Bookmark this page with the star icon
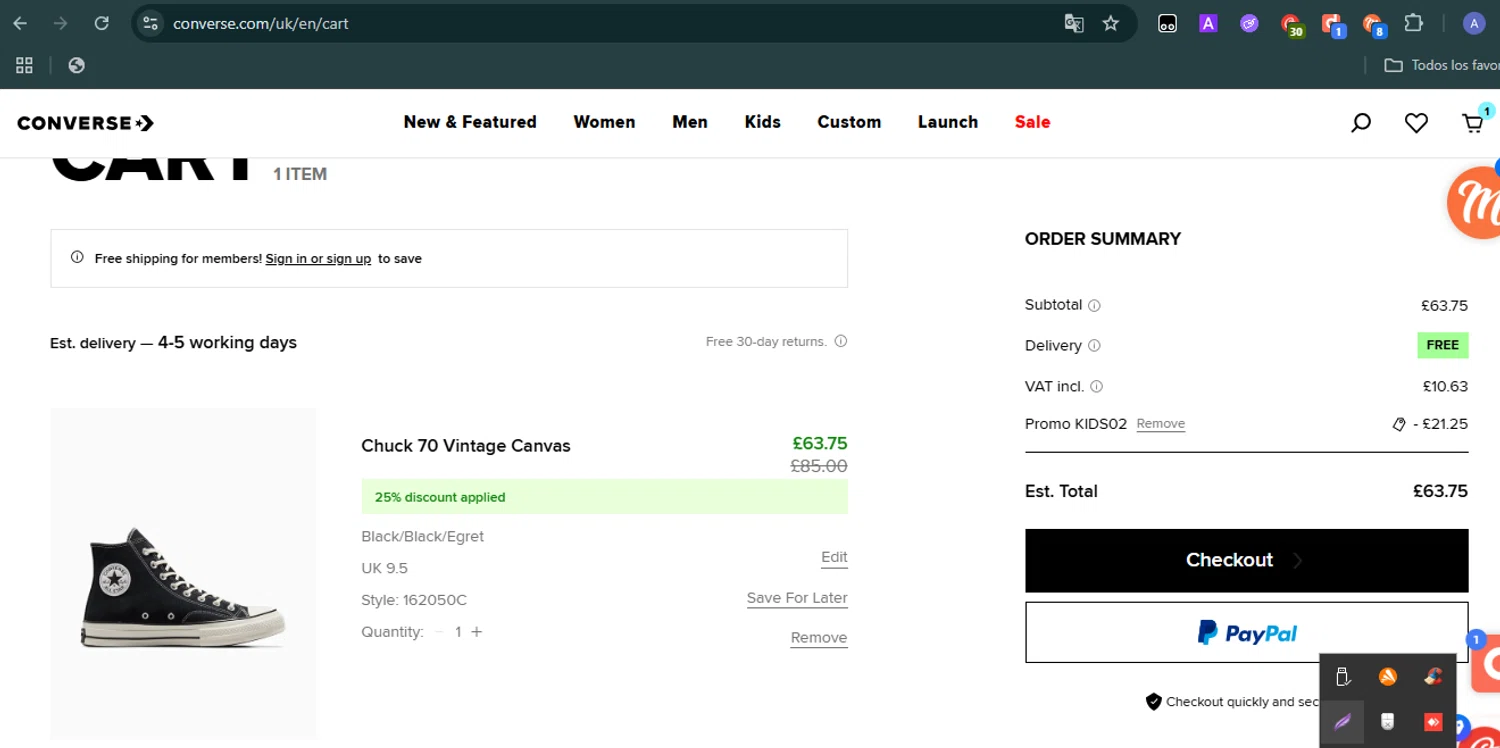1500x748 pixels. coord(1111,23)
